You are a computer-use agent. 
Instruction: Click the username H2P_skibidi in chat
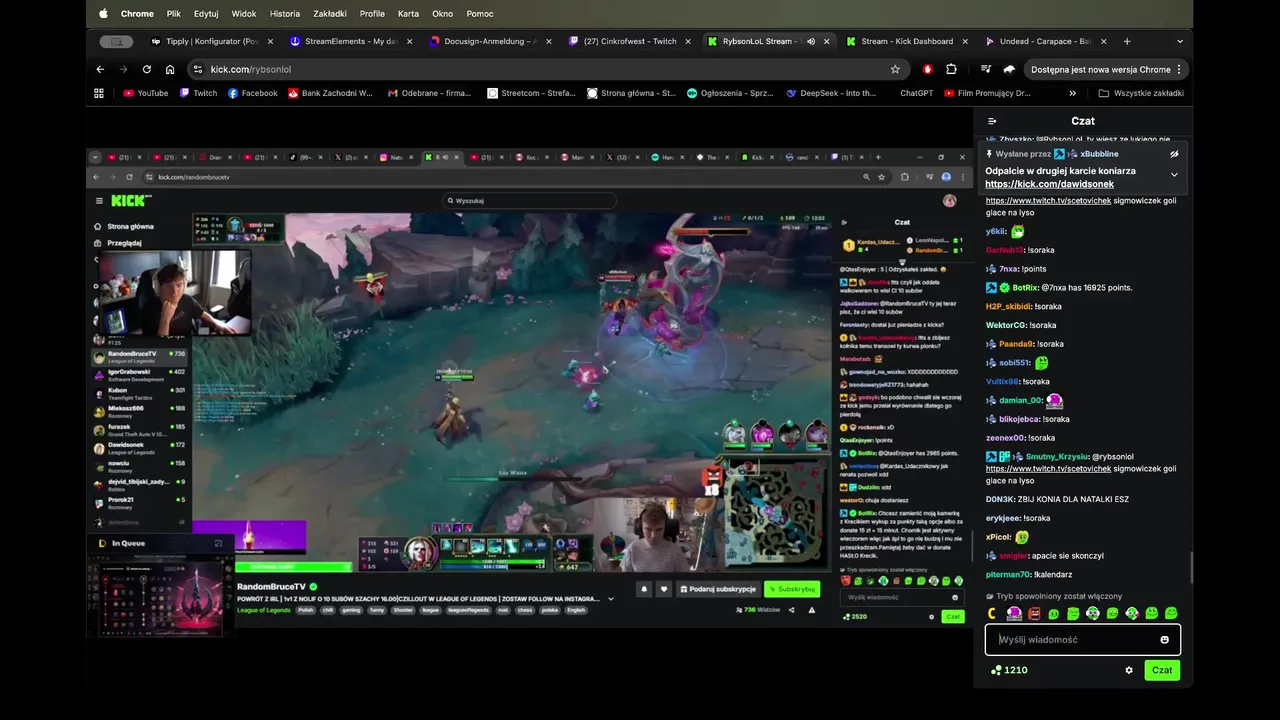(x=1008, y=306)
